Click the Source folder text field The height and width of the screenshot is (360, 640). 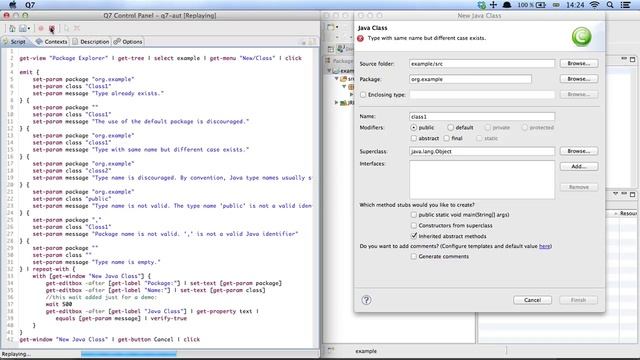482,64
